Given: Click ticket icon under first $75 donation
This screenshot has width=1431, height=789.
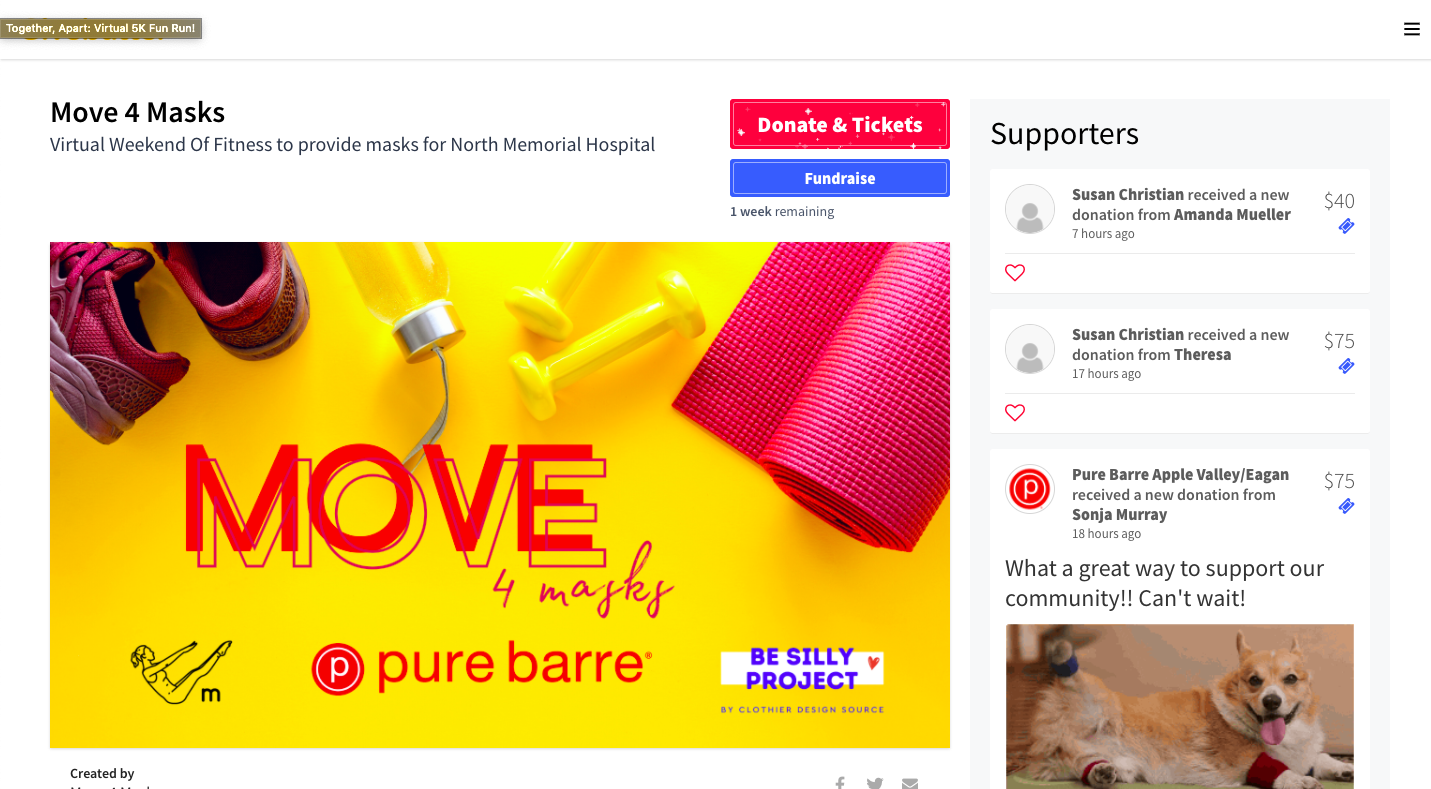Looking at the screenshot, I should 1346,366.
